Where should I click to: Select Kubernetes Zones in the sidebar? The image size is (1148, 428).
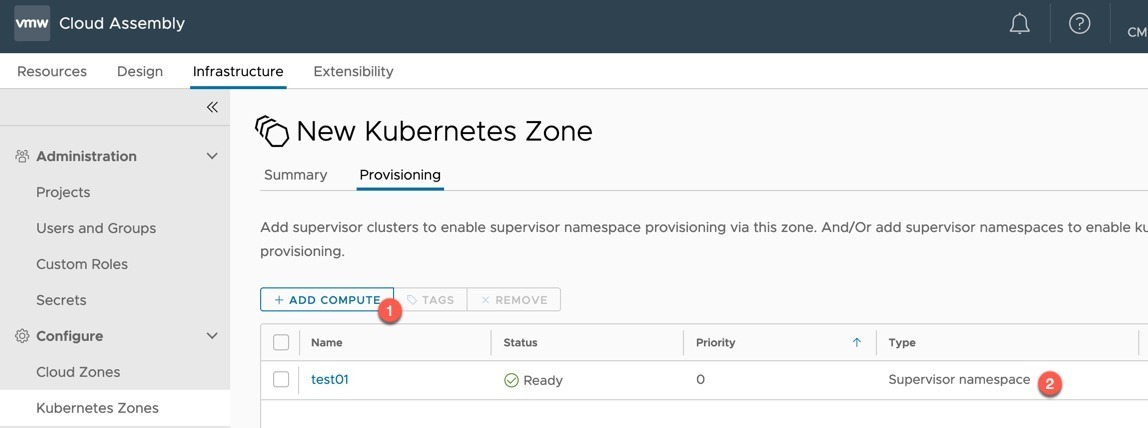click(x=97, y=408)
